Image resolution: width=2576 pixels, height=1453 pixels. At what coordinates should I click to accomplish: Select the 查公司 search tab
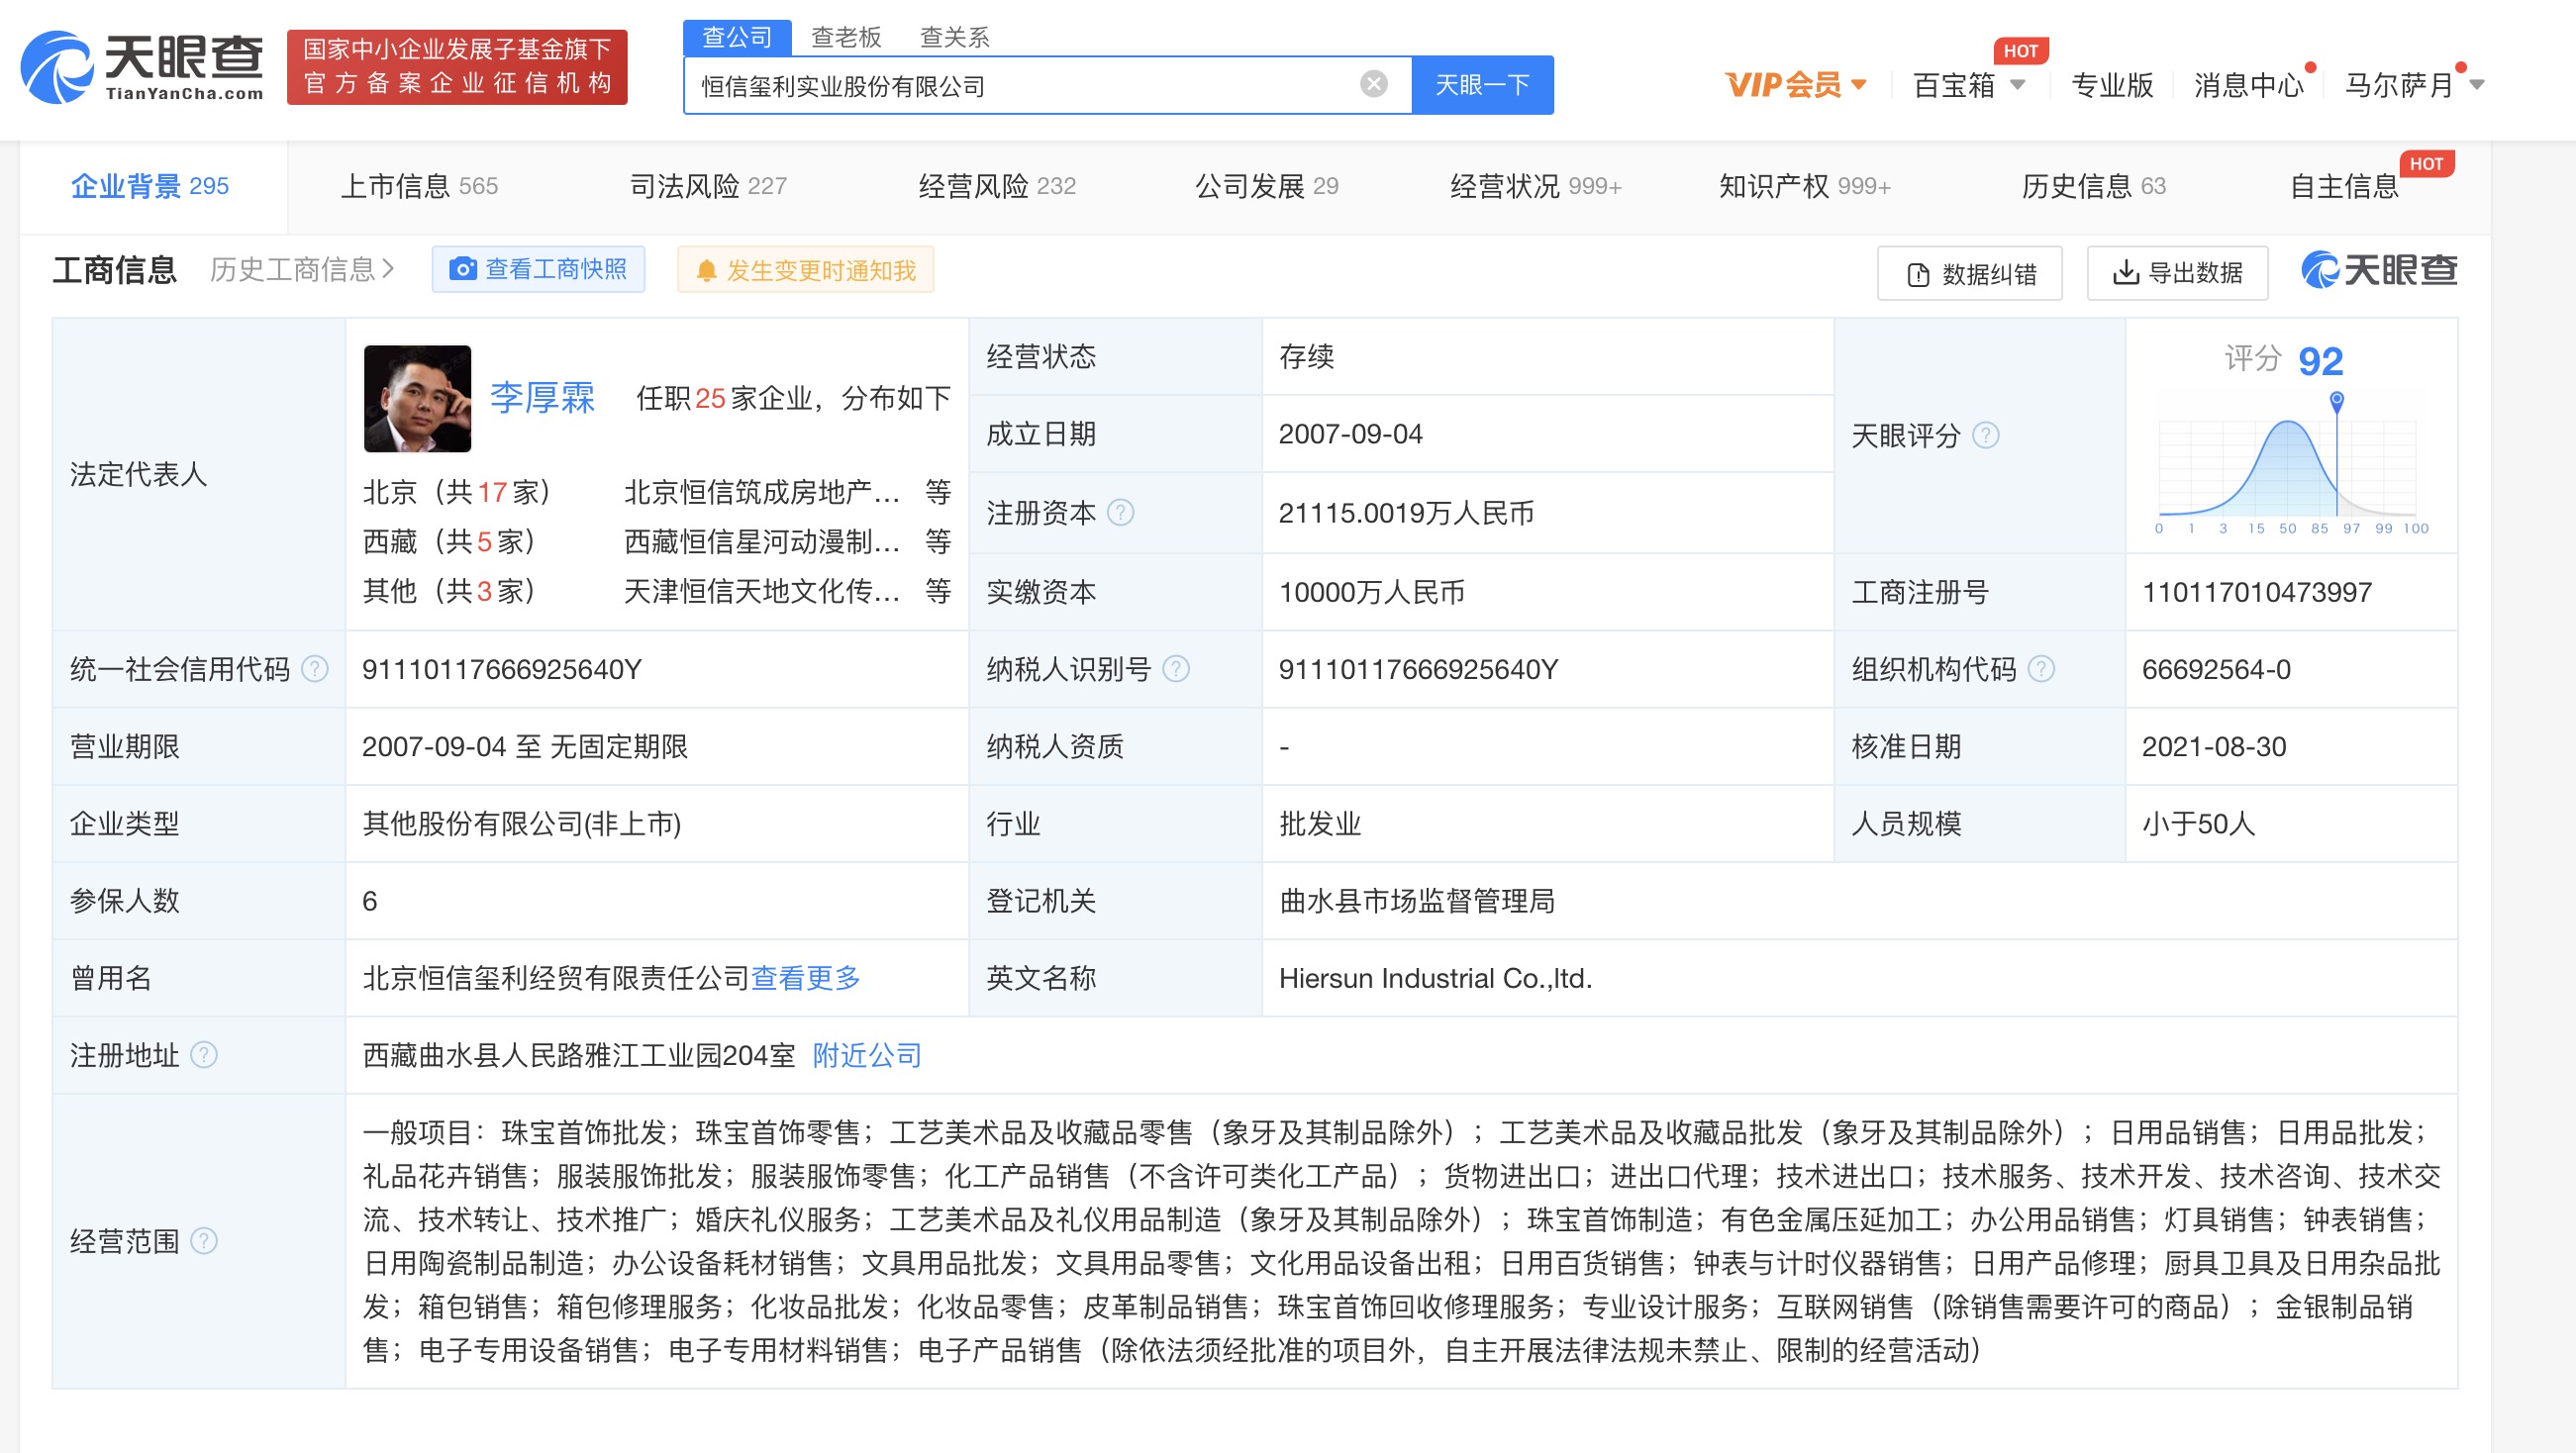pyautogui.click(x=737, y=37)
